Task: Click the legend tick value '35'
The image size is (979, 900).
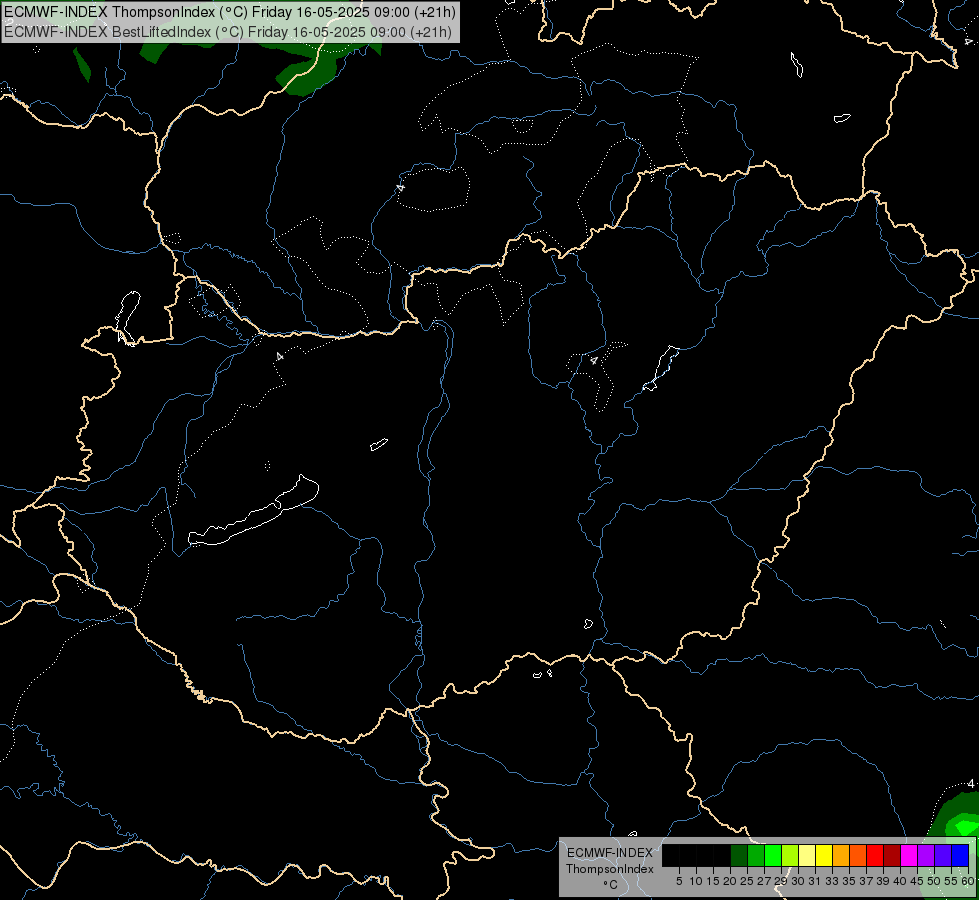Action: pyautogui.click(x=849, y=881)
